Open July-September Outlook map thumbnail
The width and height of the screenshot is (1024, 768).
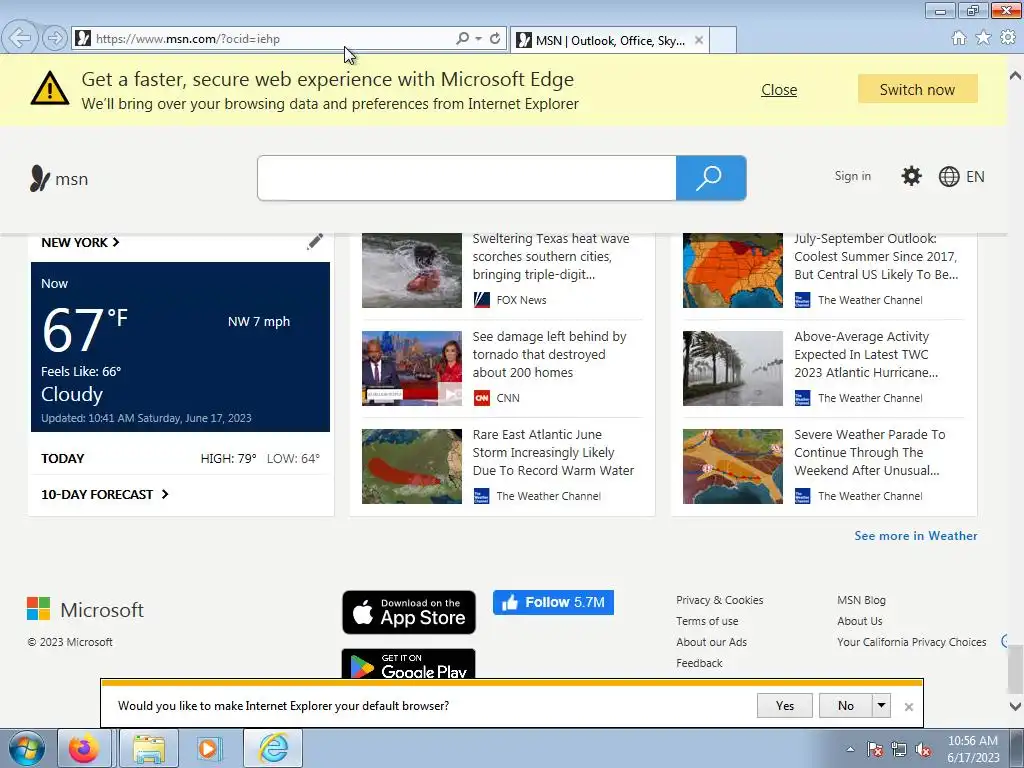[x=733, y=270]
